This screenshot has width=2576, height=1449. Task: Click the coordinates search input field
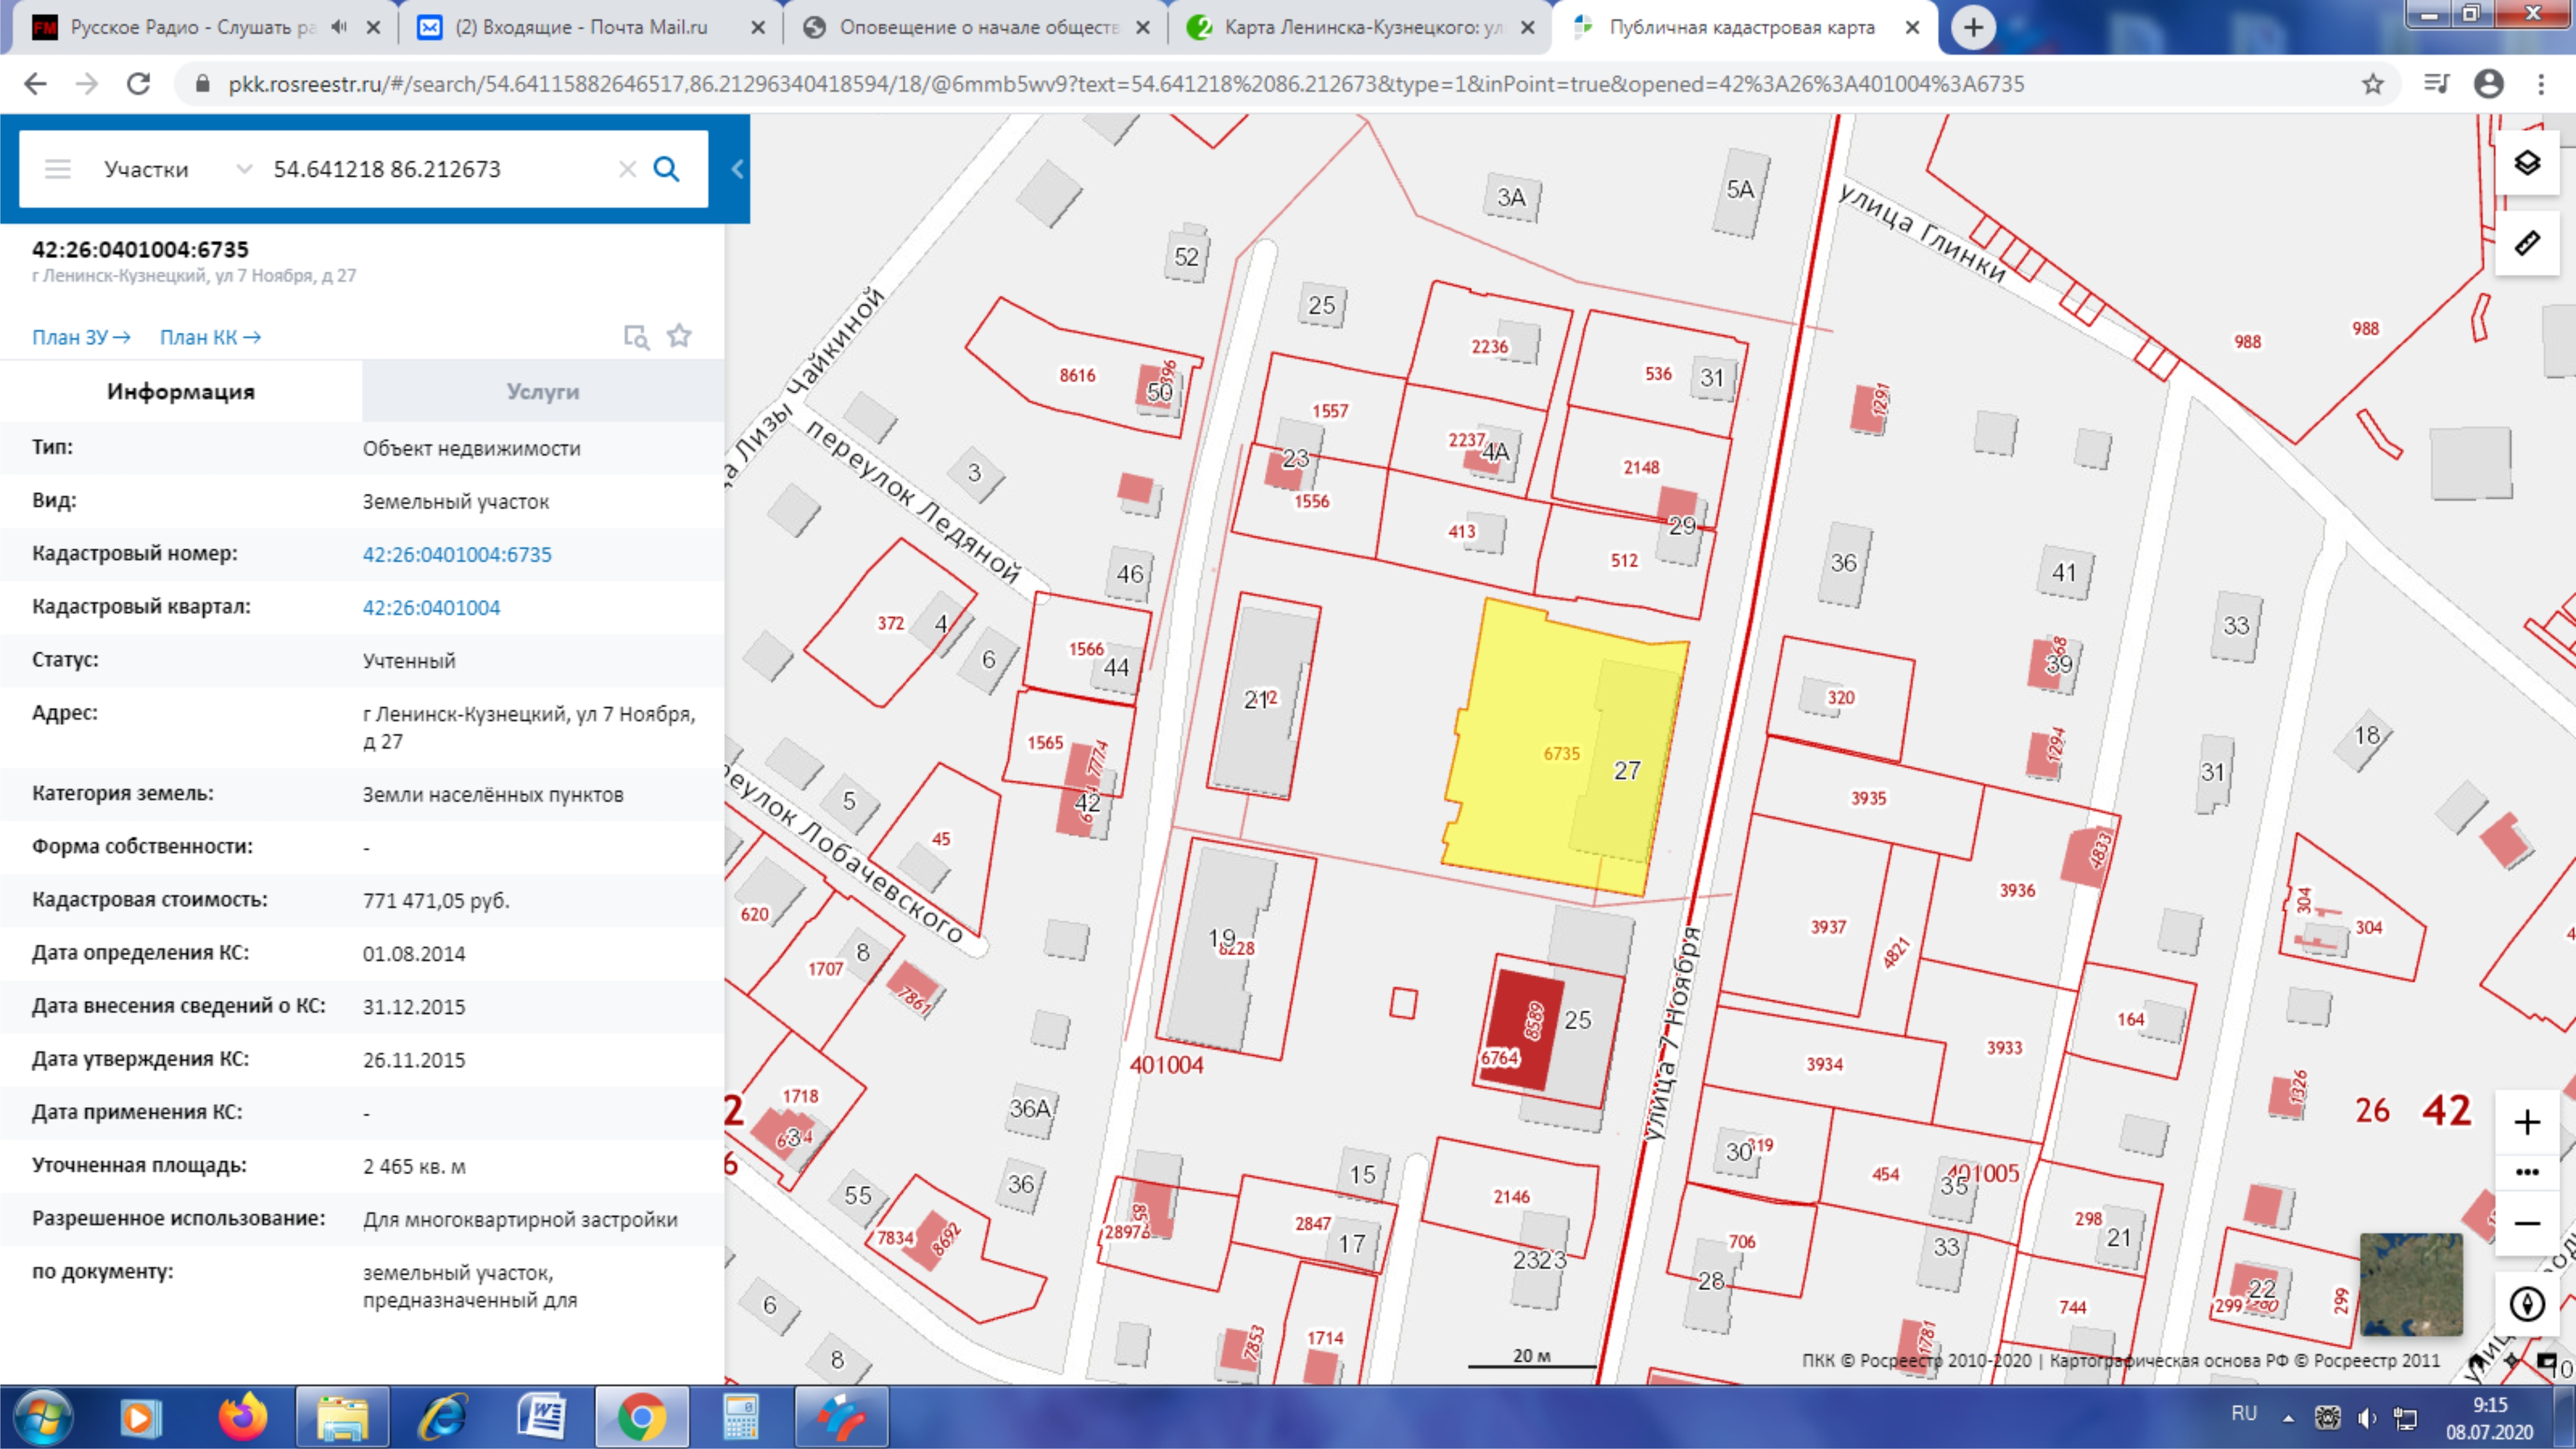440,169
